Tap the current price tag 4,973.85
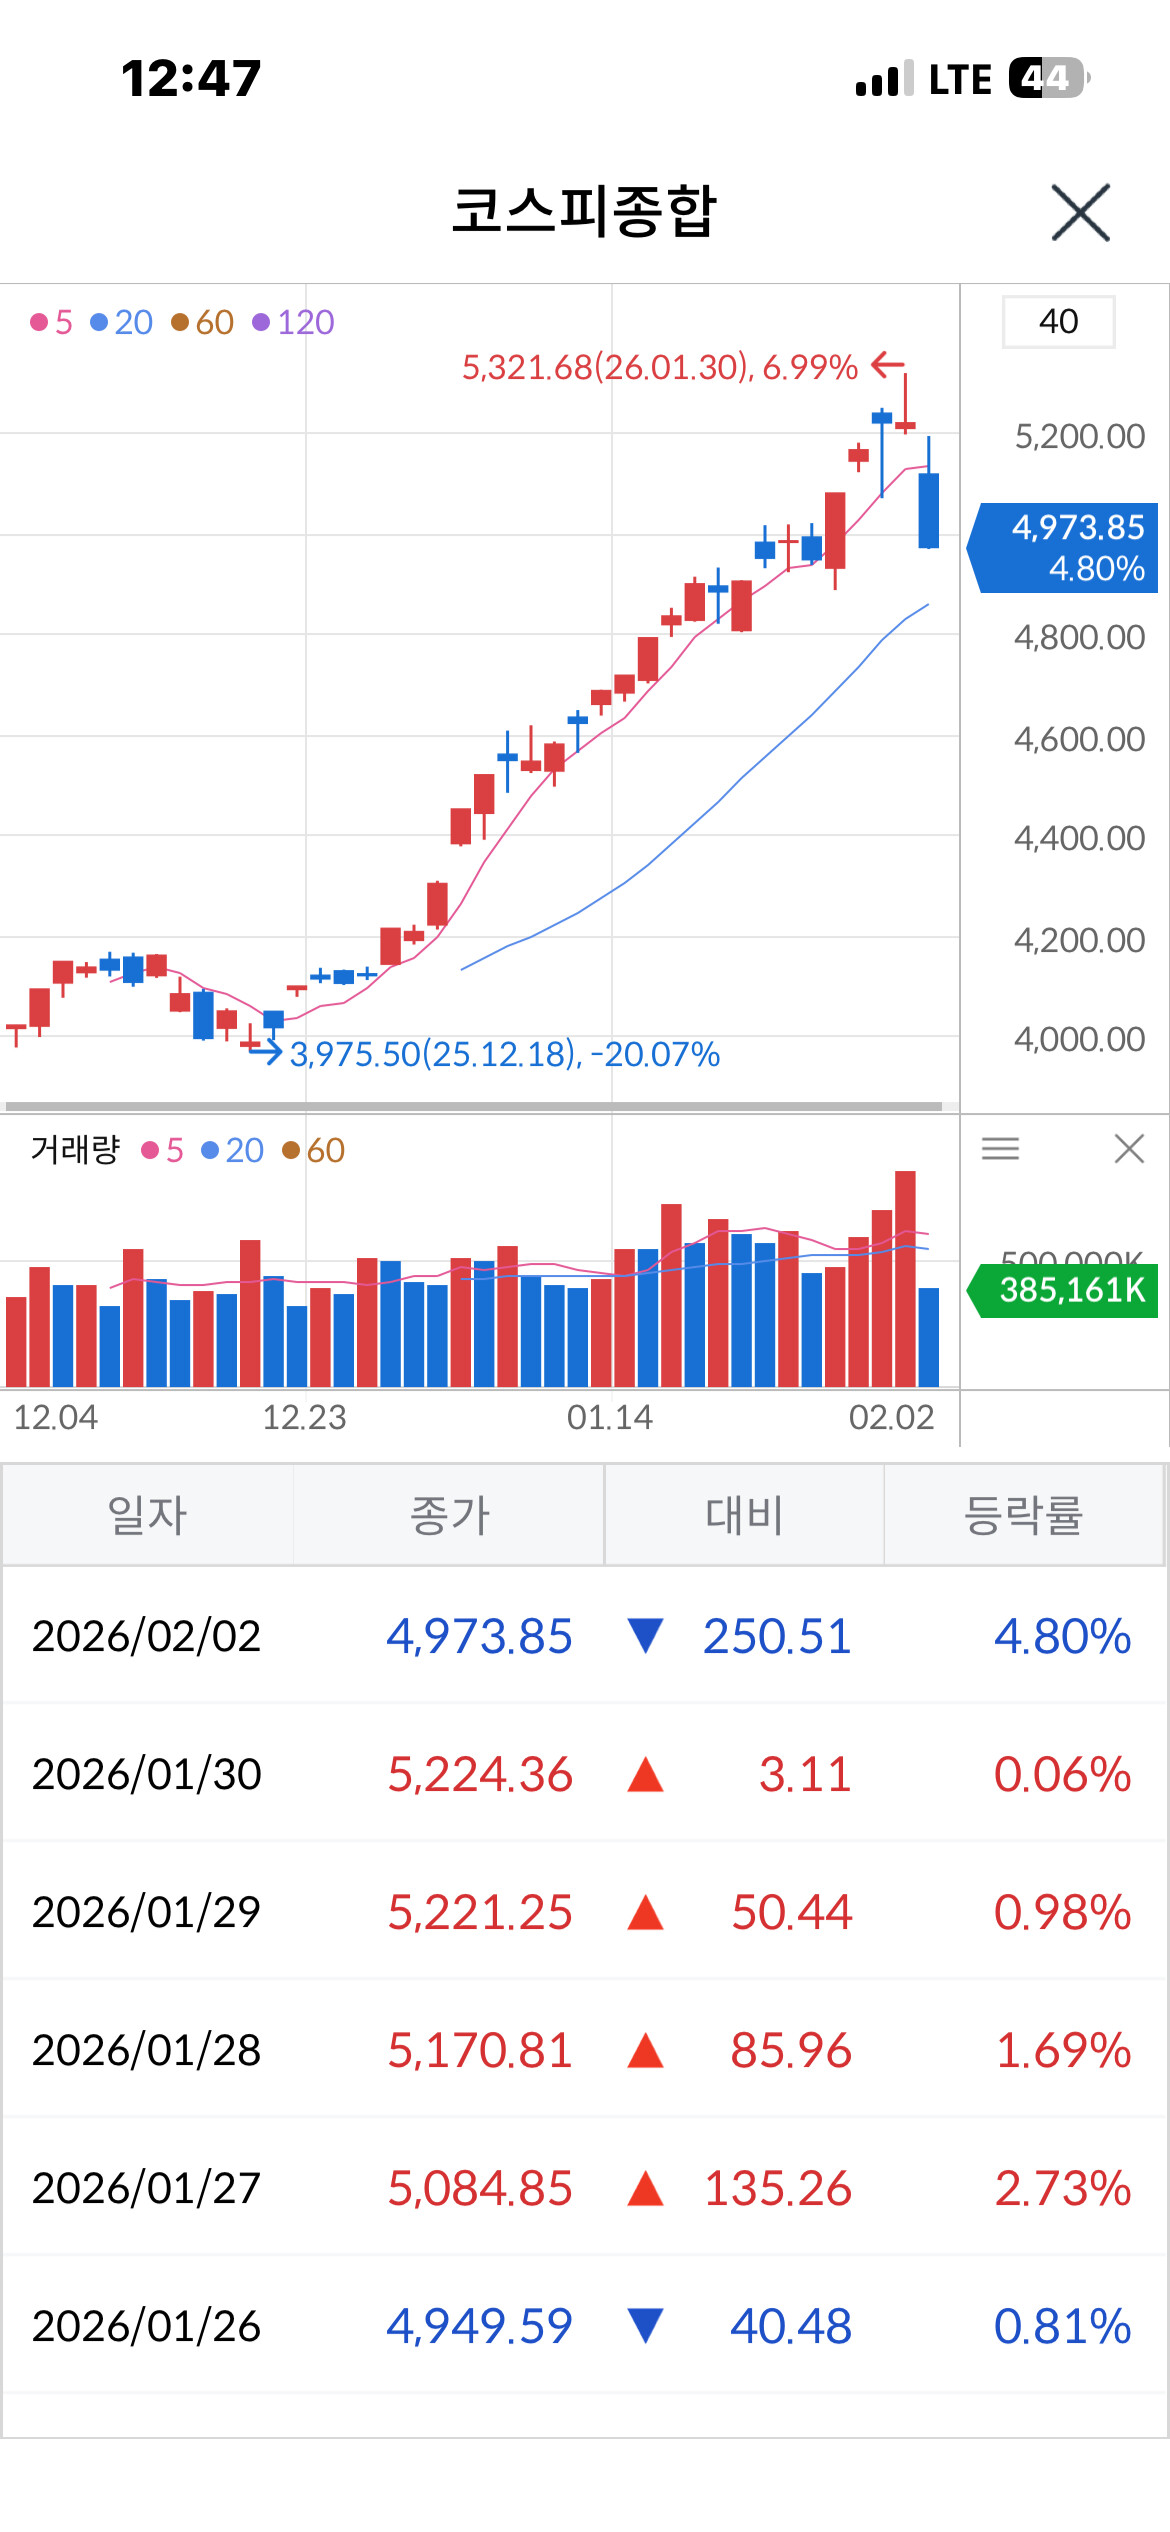The height and width of the screenshot is (2532, 1170). 1063,548
